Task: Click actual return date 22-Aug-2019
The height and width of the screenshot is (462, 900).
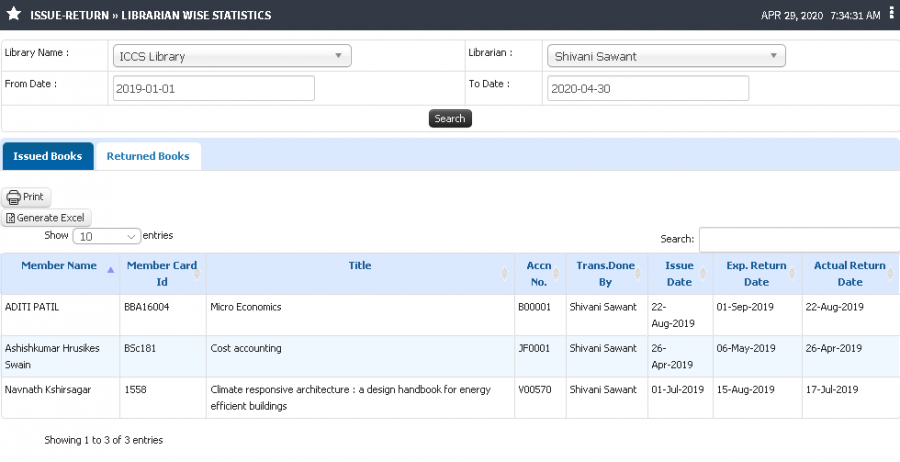Action: 835,307
